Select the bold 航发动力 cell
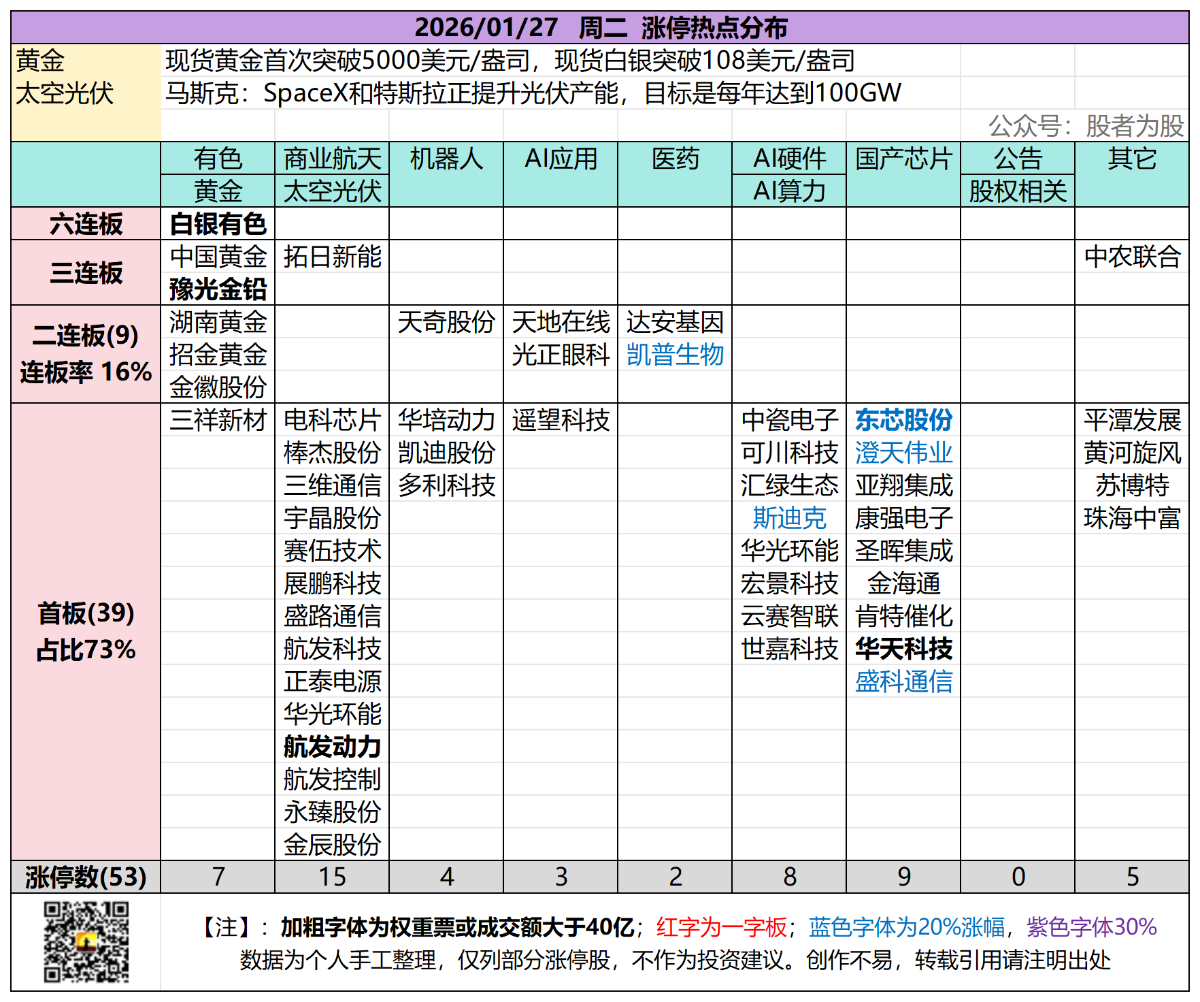This screenshot has width=1200, height=1002. [x=332, y=747]
